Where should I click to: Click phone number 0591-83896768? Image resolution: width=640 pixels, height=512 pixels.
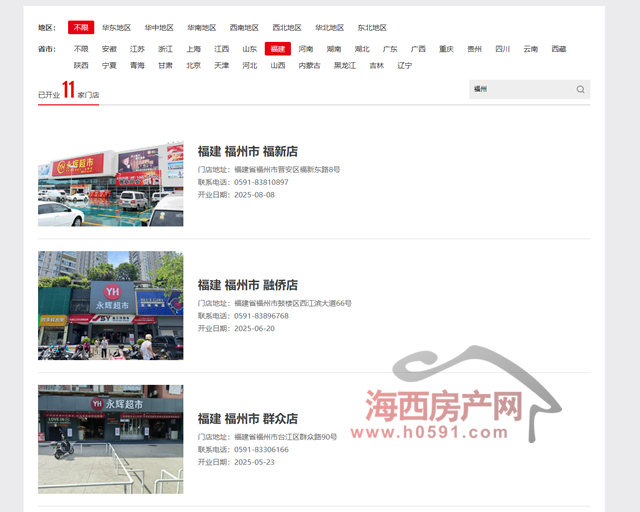261,316
